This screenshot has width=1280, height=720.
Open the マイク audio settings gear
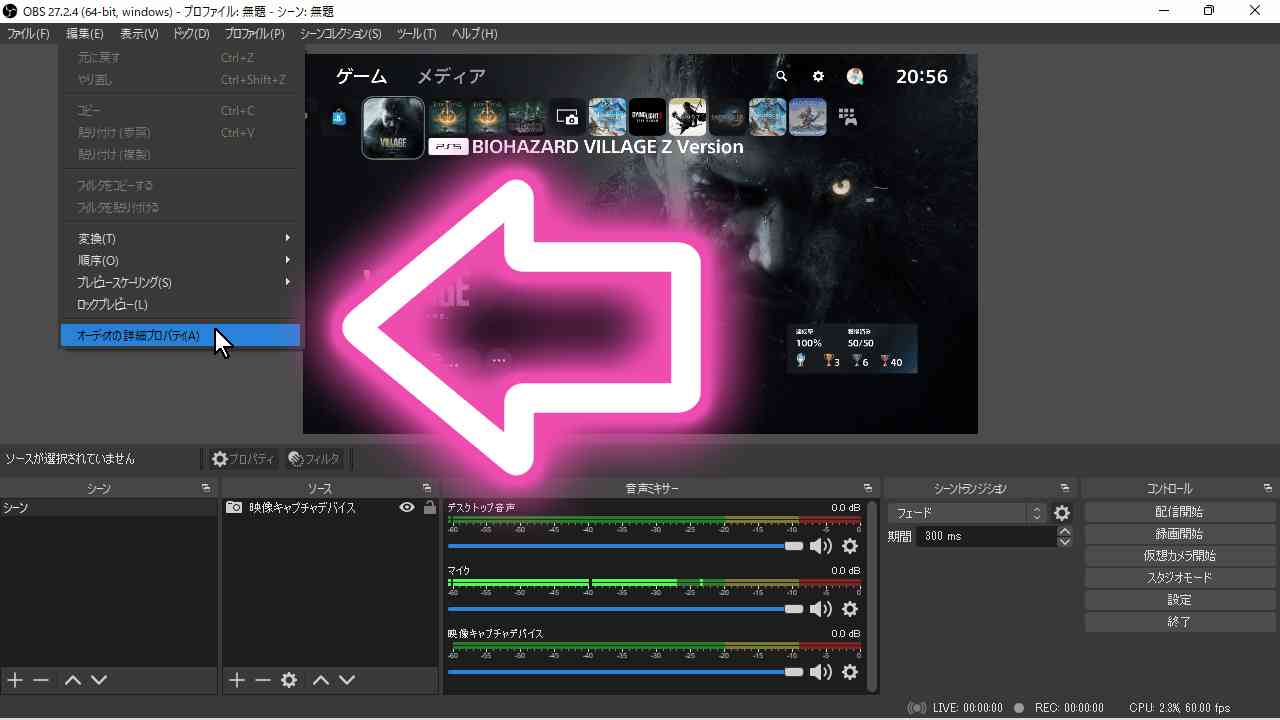pyautogui.click(x=850, y=609)
